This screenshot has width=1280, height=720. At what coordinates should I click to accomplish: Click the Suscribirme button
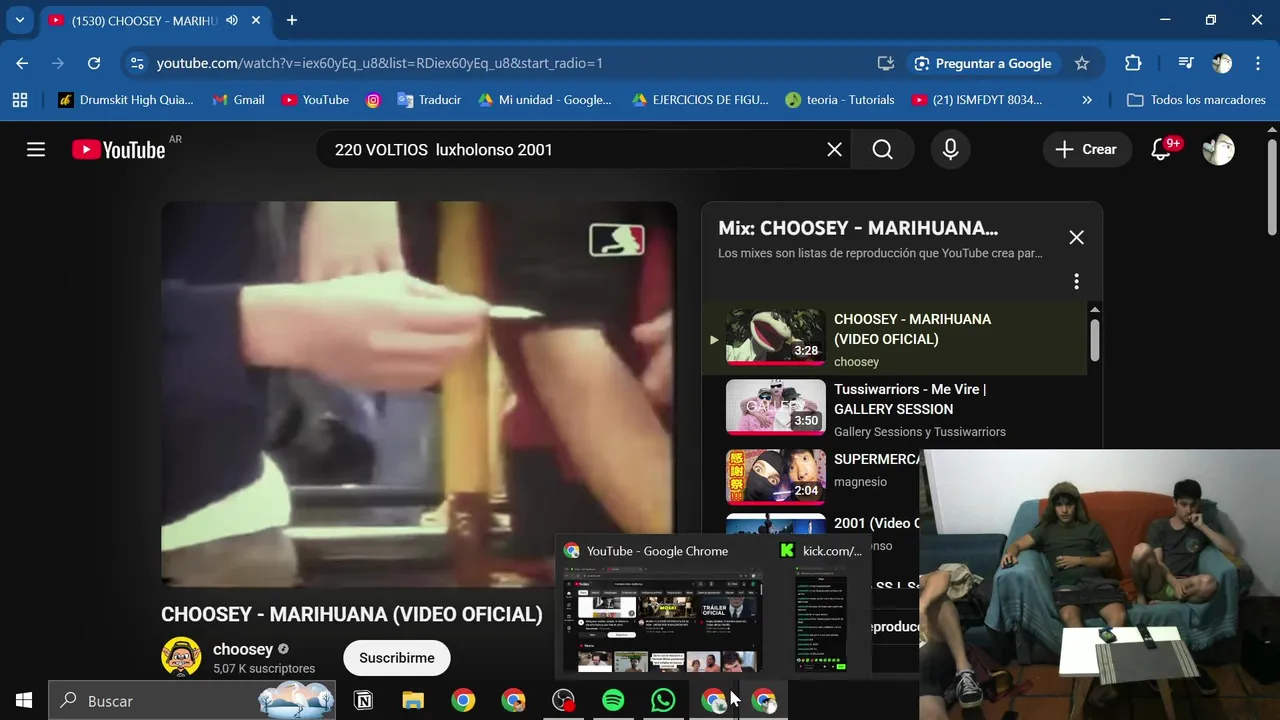coord(397,658)
